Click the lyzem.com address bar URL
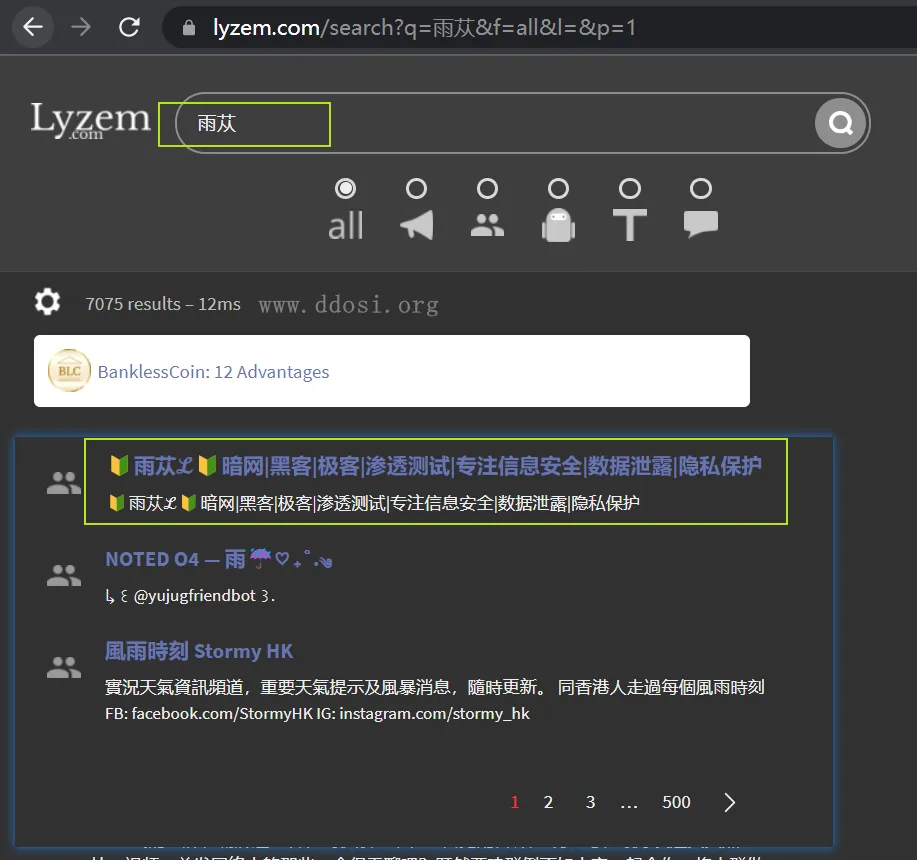The height and width of the screenshot is (860, 917). [424, 27]
